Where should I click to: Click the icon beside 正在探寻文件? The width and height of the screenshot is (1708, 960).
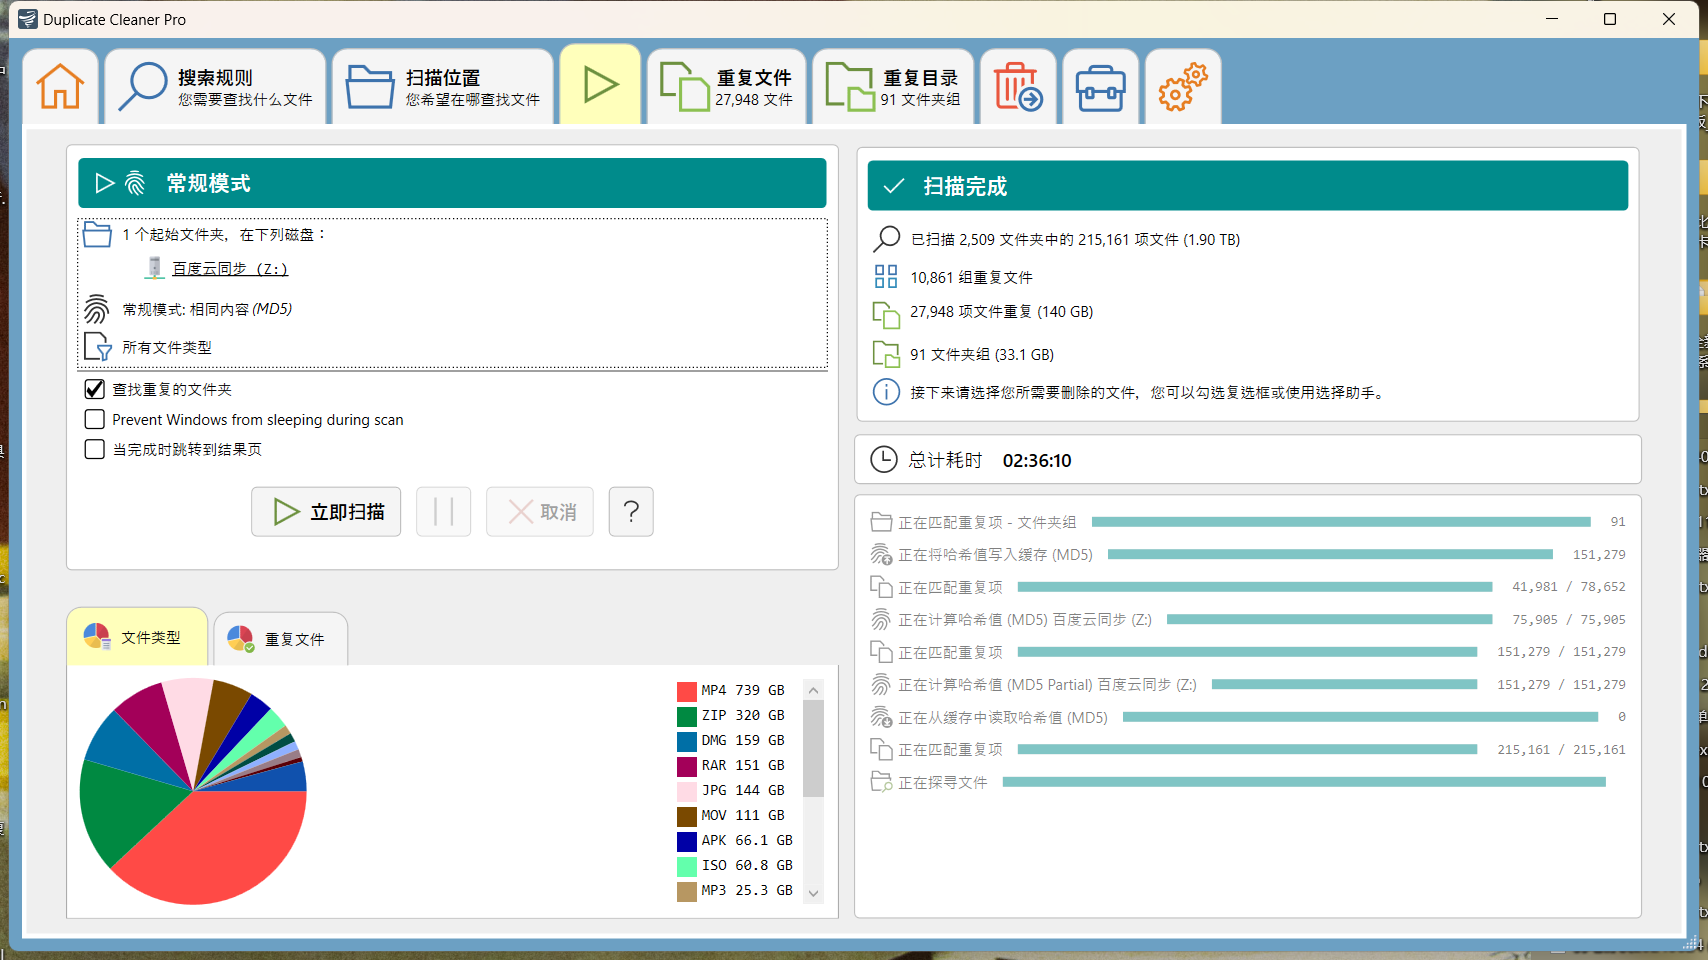coord(881,782)
